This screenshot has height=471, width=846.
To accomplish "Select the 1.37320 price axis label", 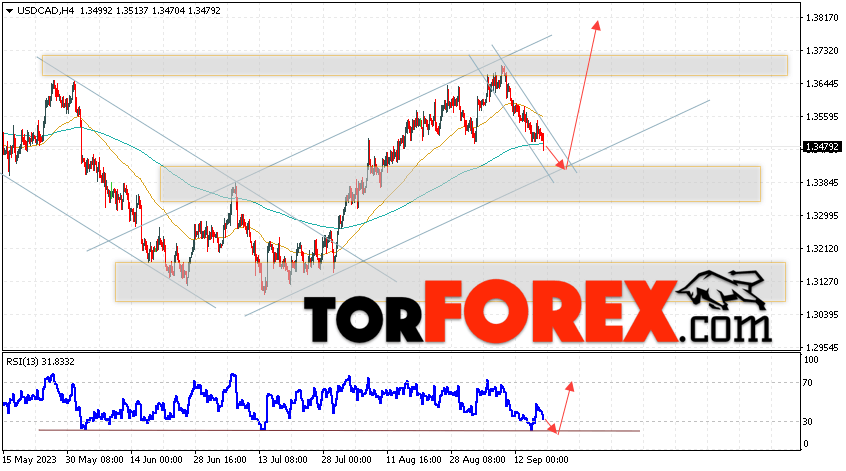I will [822, 51].
